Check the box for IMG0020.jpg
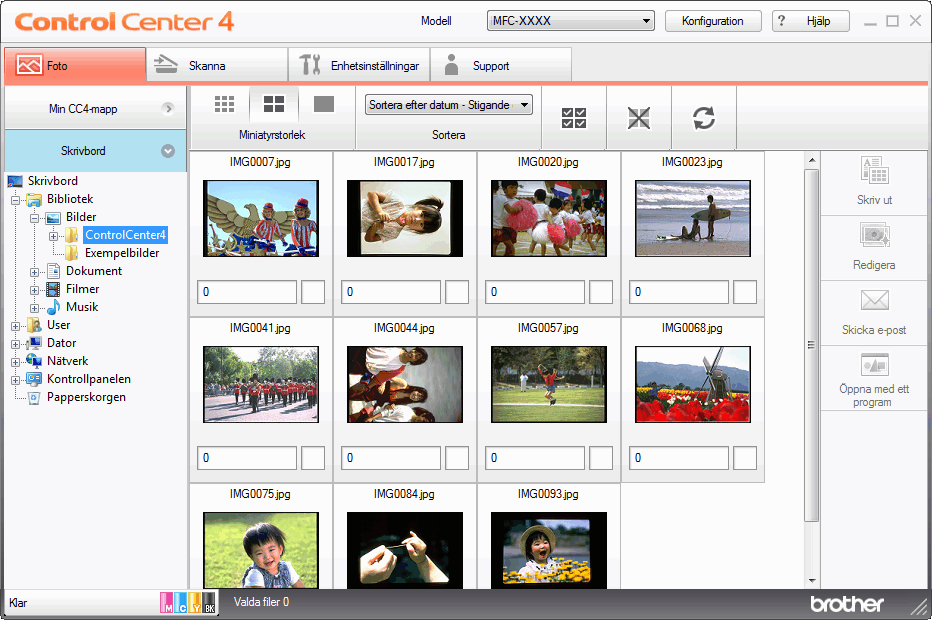 pos(600,292)
